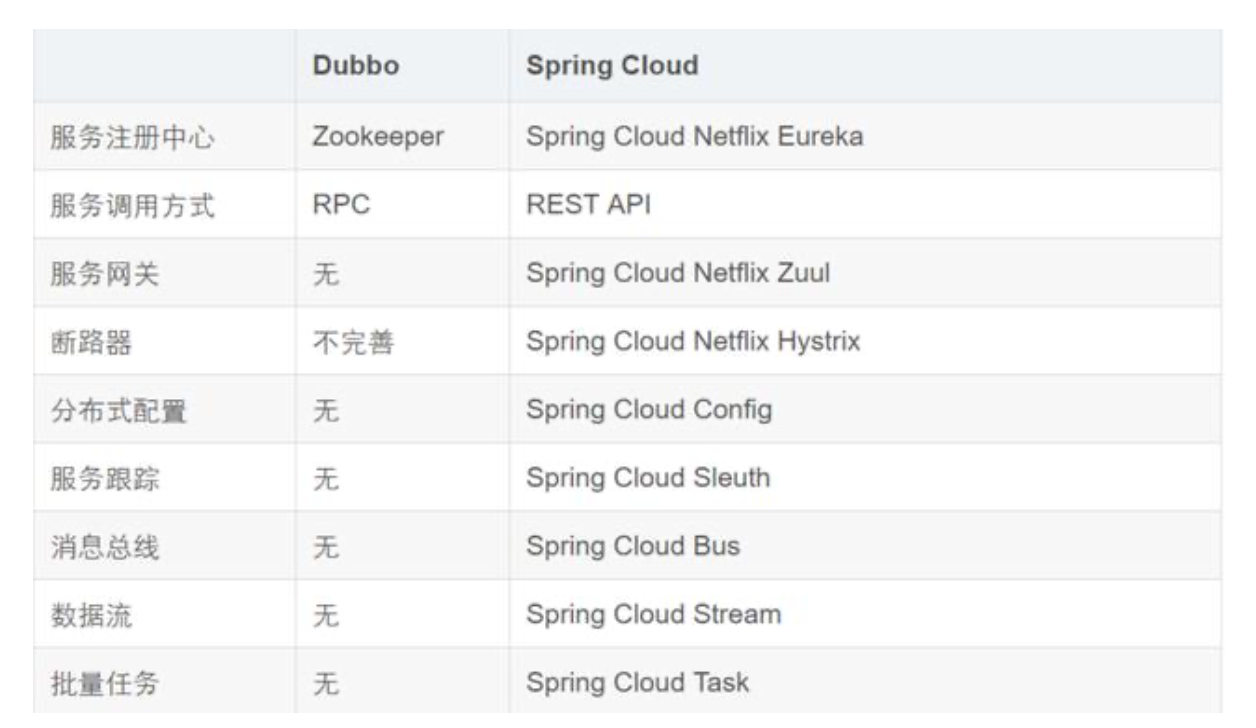
Task: Select the RPC cell
Action: (341, 205)
